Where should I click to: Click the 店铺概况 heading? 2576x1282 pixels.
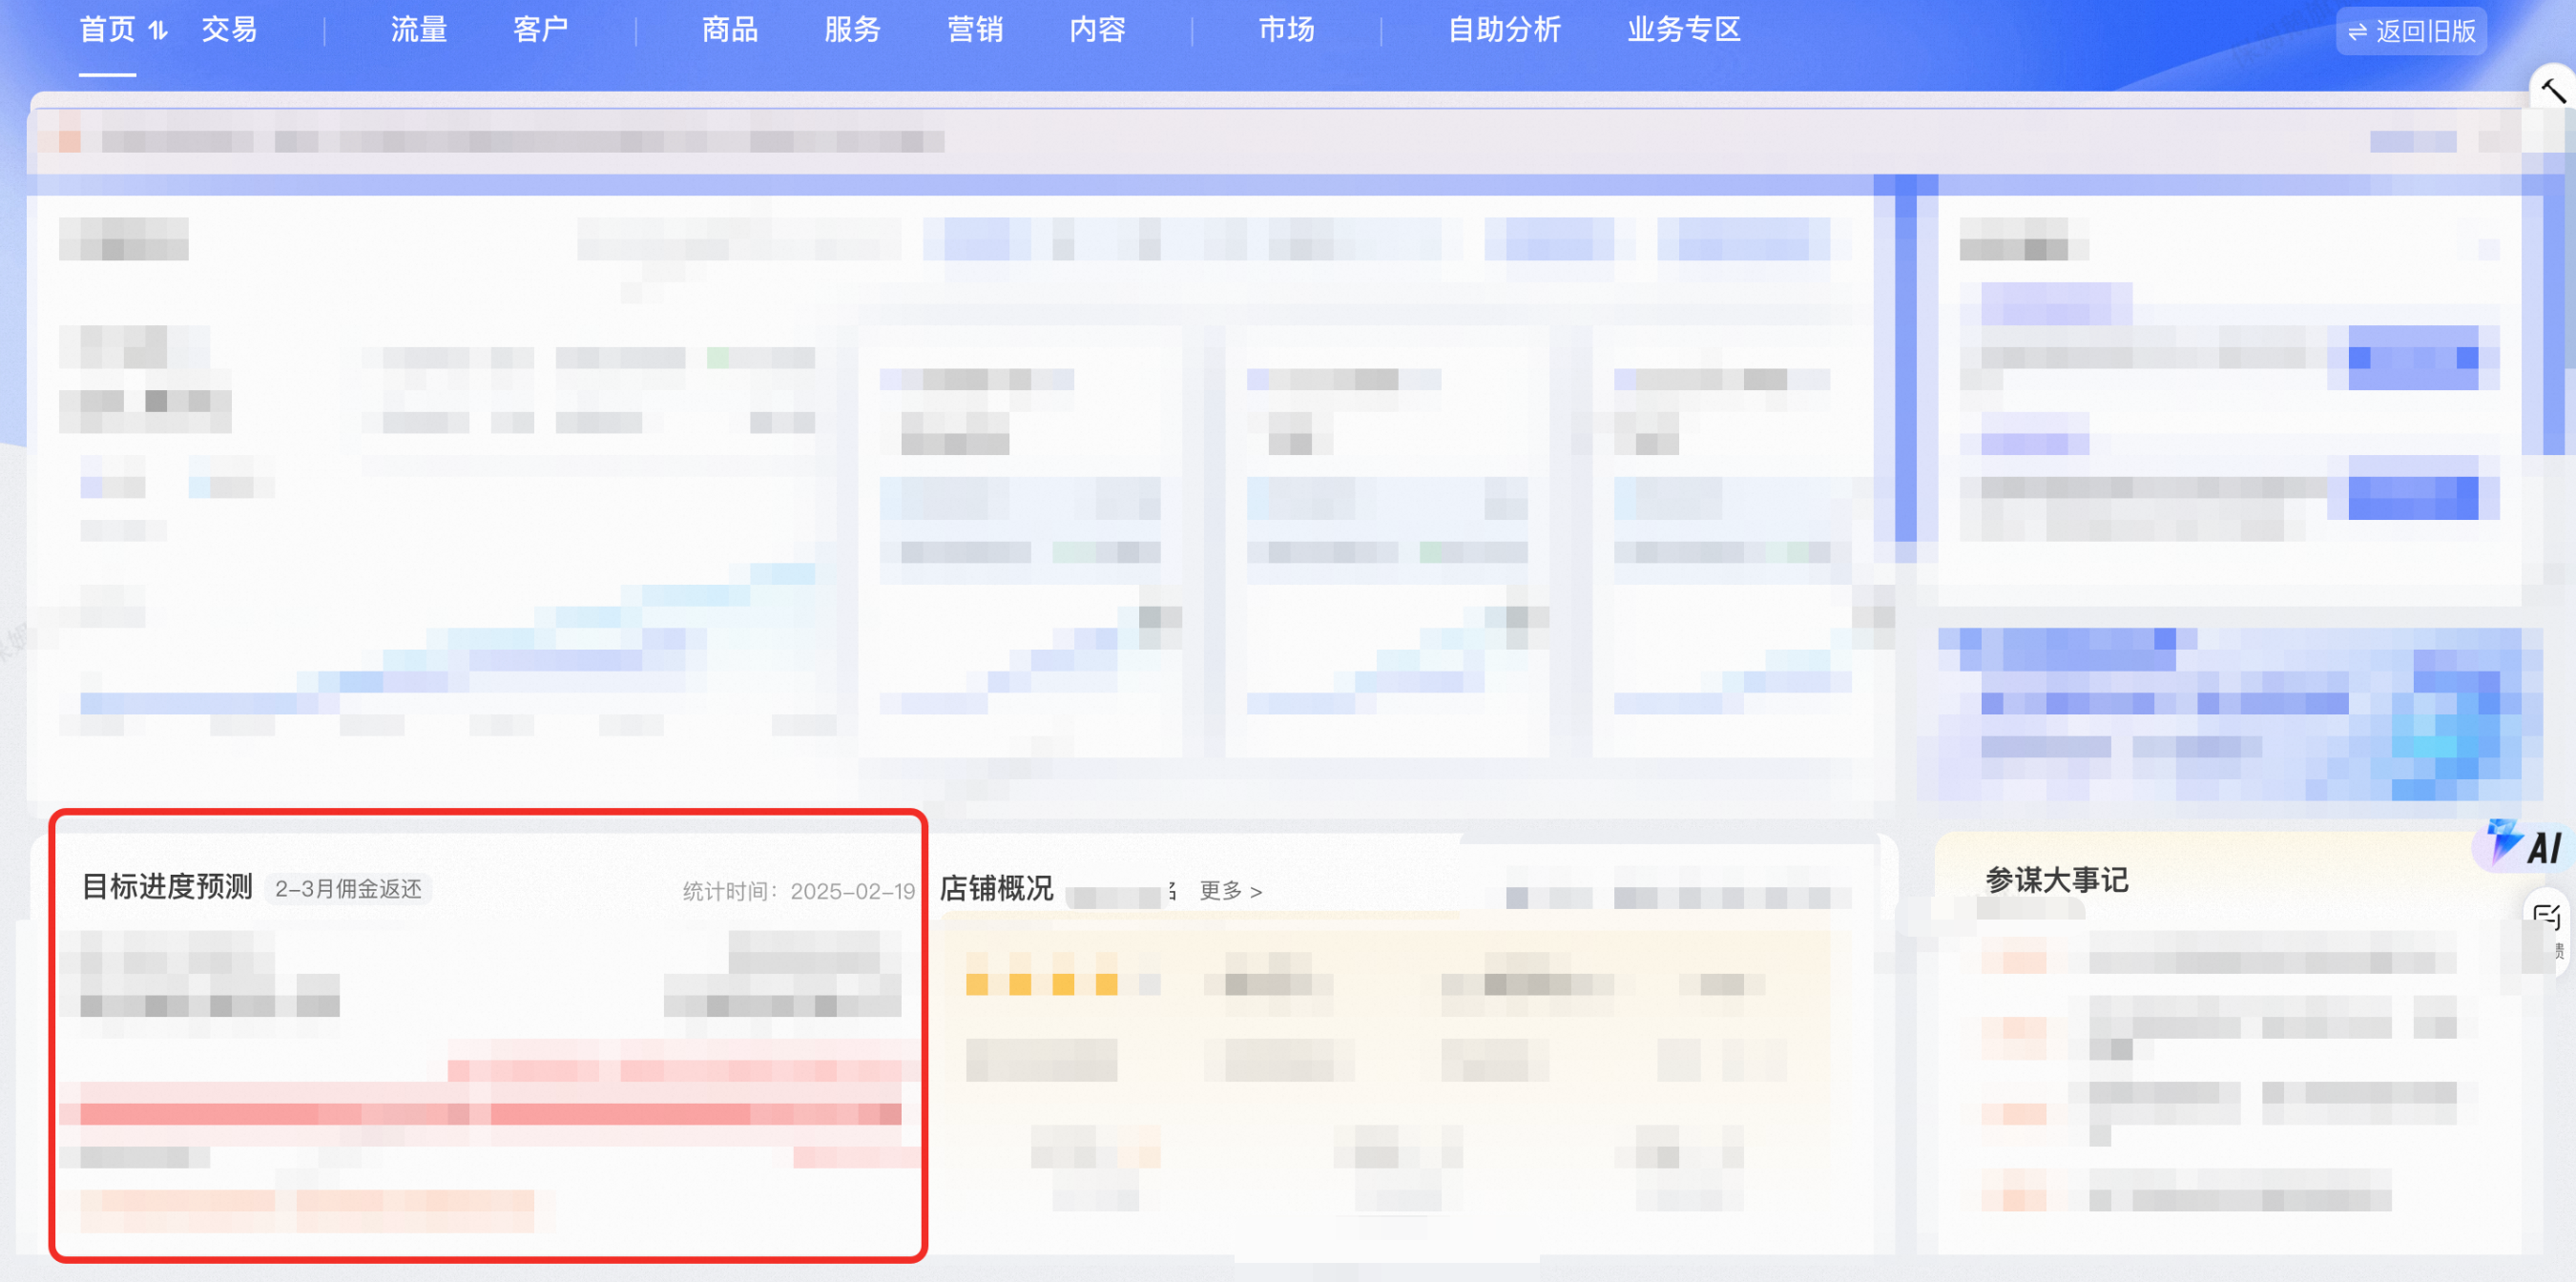996,888
